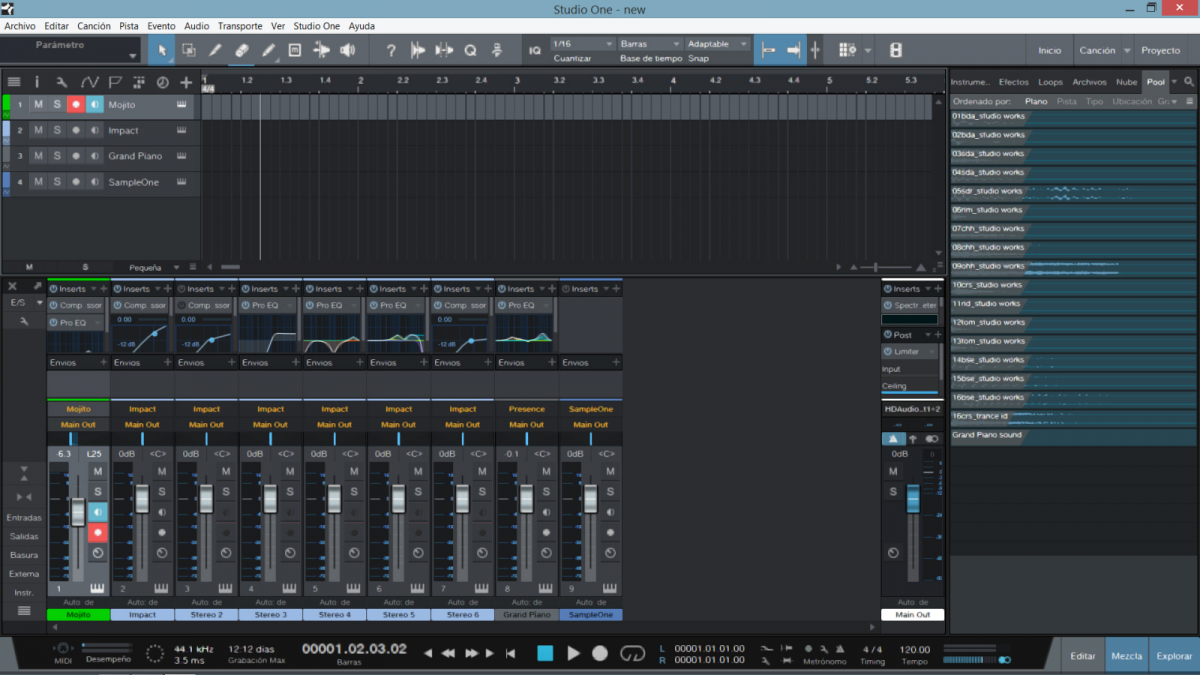
Task: Start playback with the play button
Action: pos(573,653)
